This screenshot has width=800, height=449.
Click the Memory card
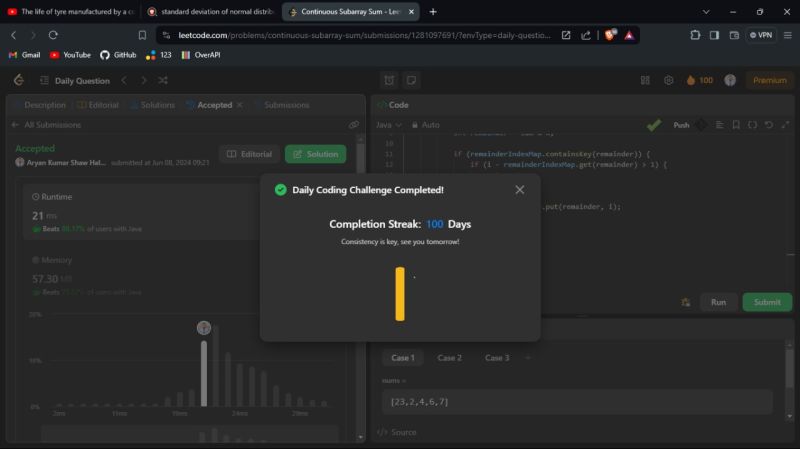pyautogui.click(x=143, y=276)
